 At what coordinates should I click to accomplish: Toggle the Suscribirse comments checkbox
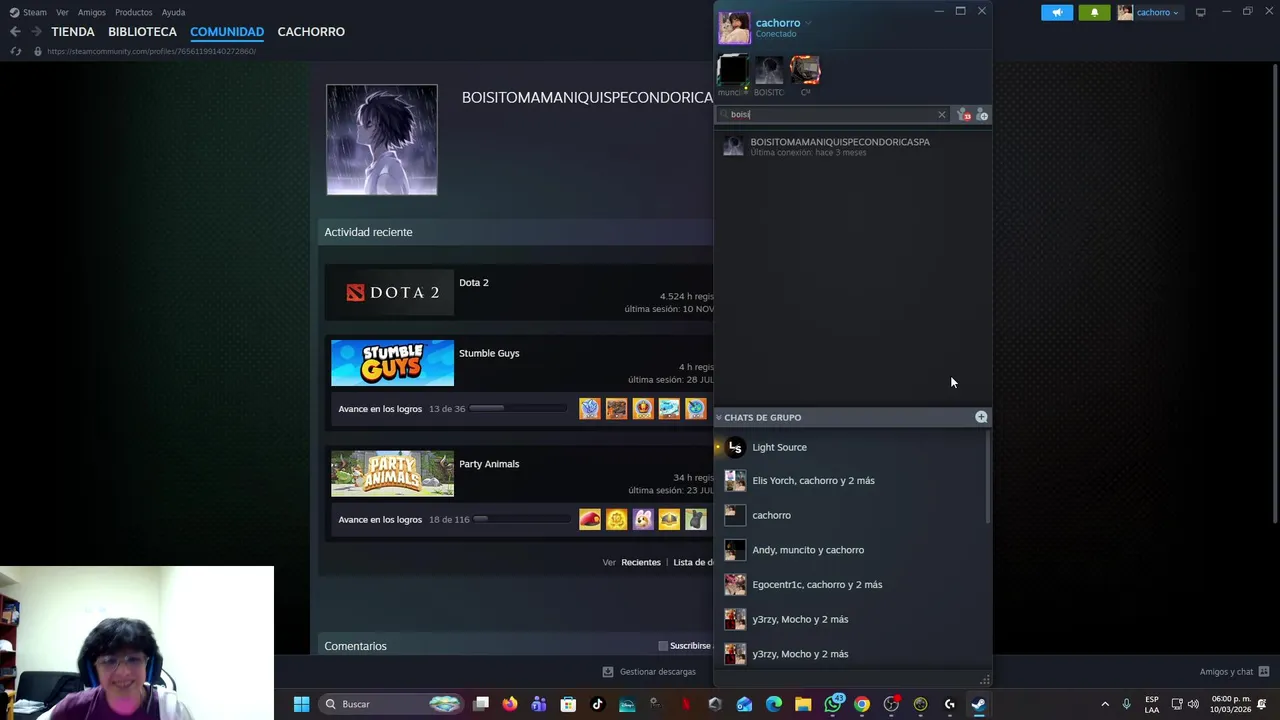663,646
